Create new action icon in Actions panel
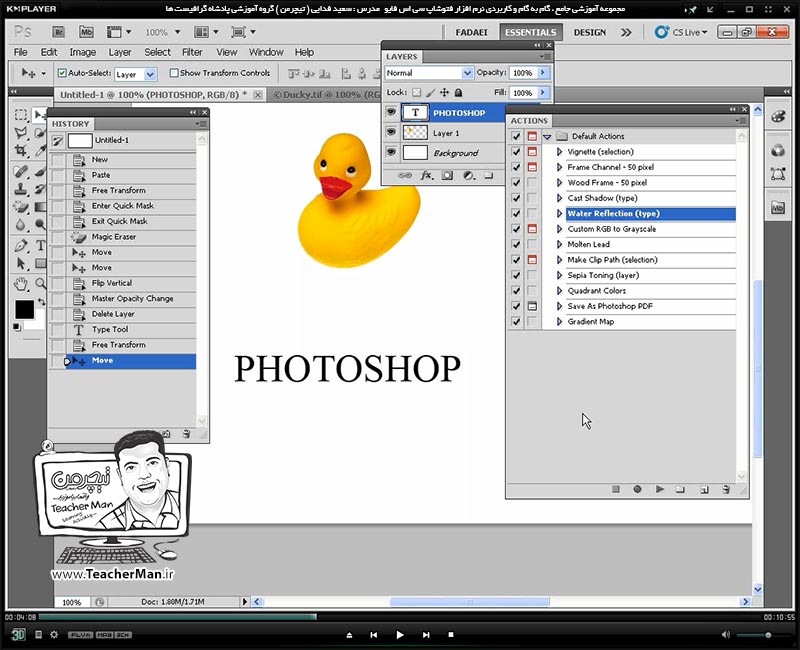 [704, 489]
